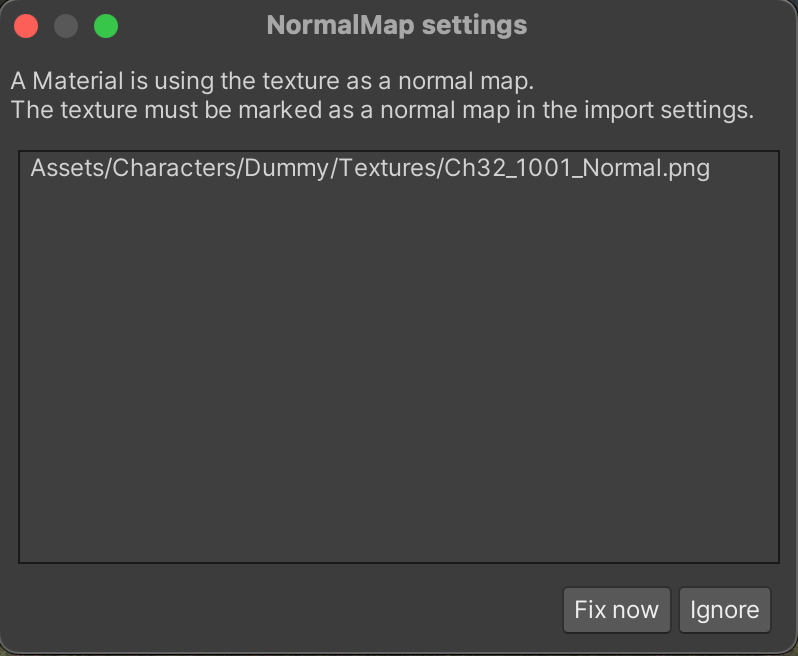Click the word 'NormalMap' in the title
798x656 pixels.
click(338, 26)
